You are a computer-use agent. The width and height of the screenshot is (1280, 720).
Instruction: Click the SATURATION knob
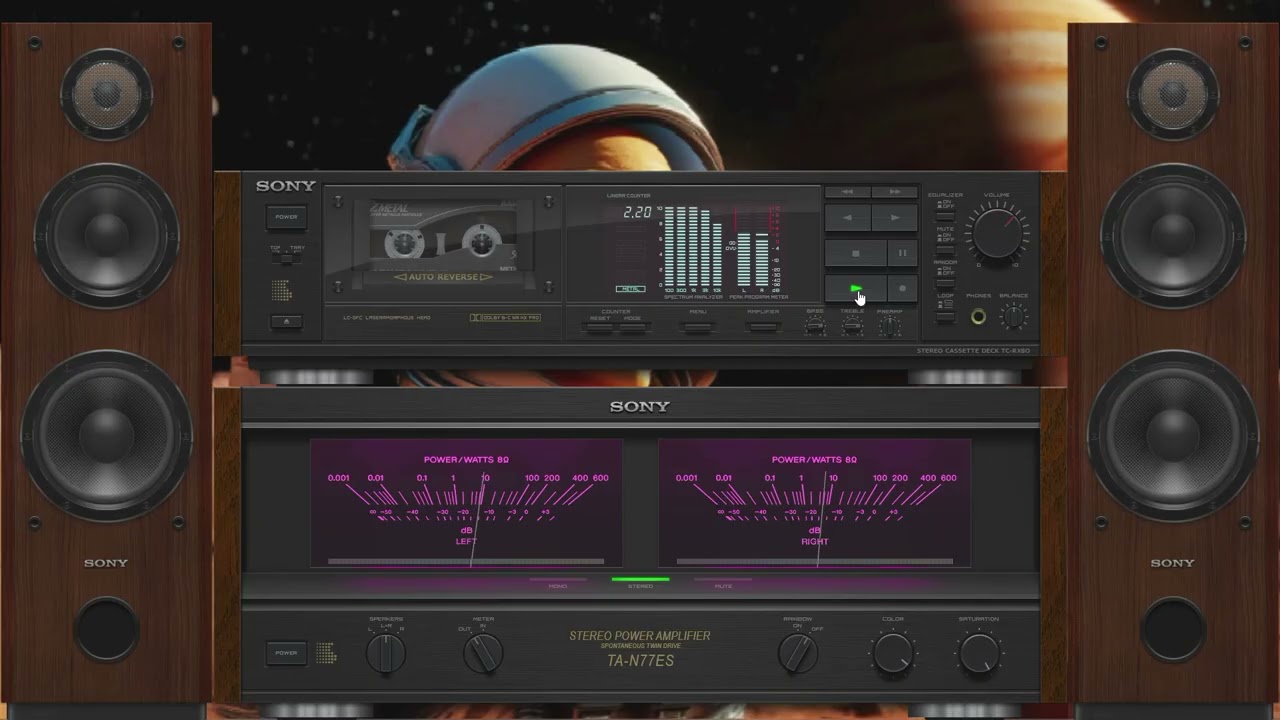[978, 654]
